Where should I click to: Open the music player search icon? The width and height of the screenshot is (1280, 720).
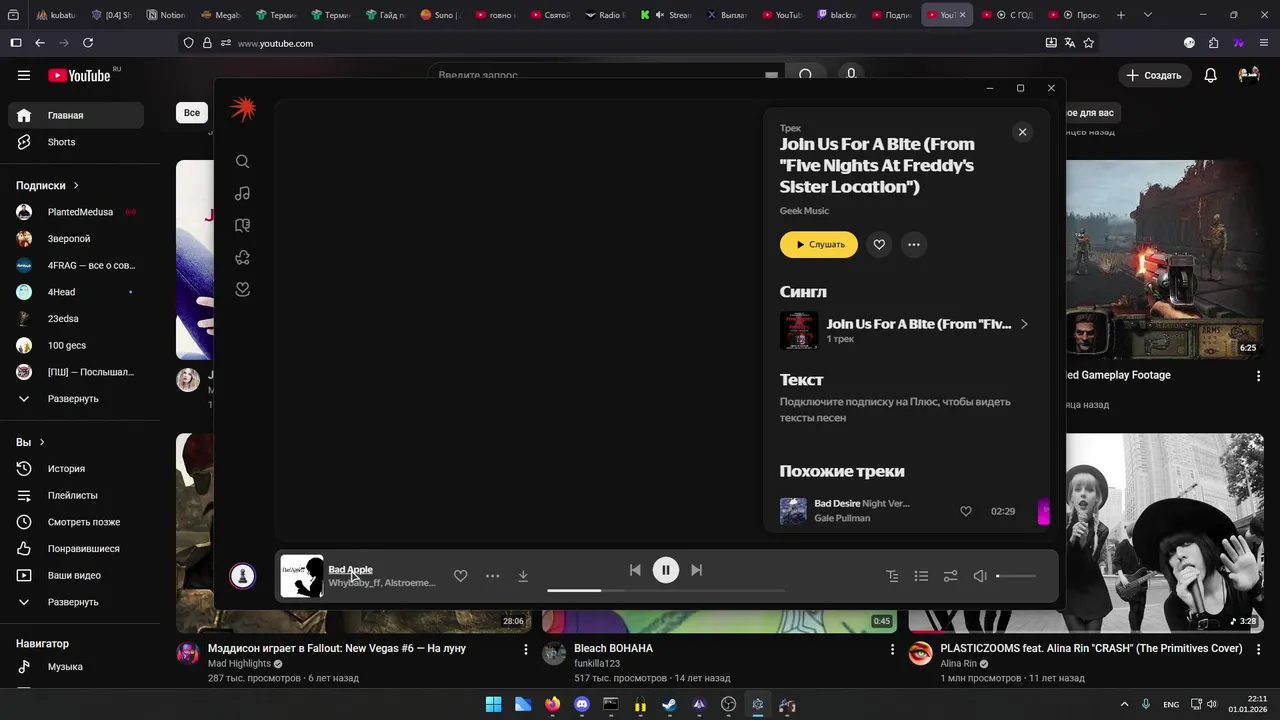(242, 161)
